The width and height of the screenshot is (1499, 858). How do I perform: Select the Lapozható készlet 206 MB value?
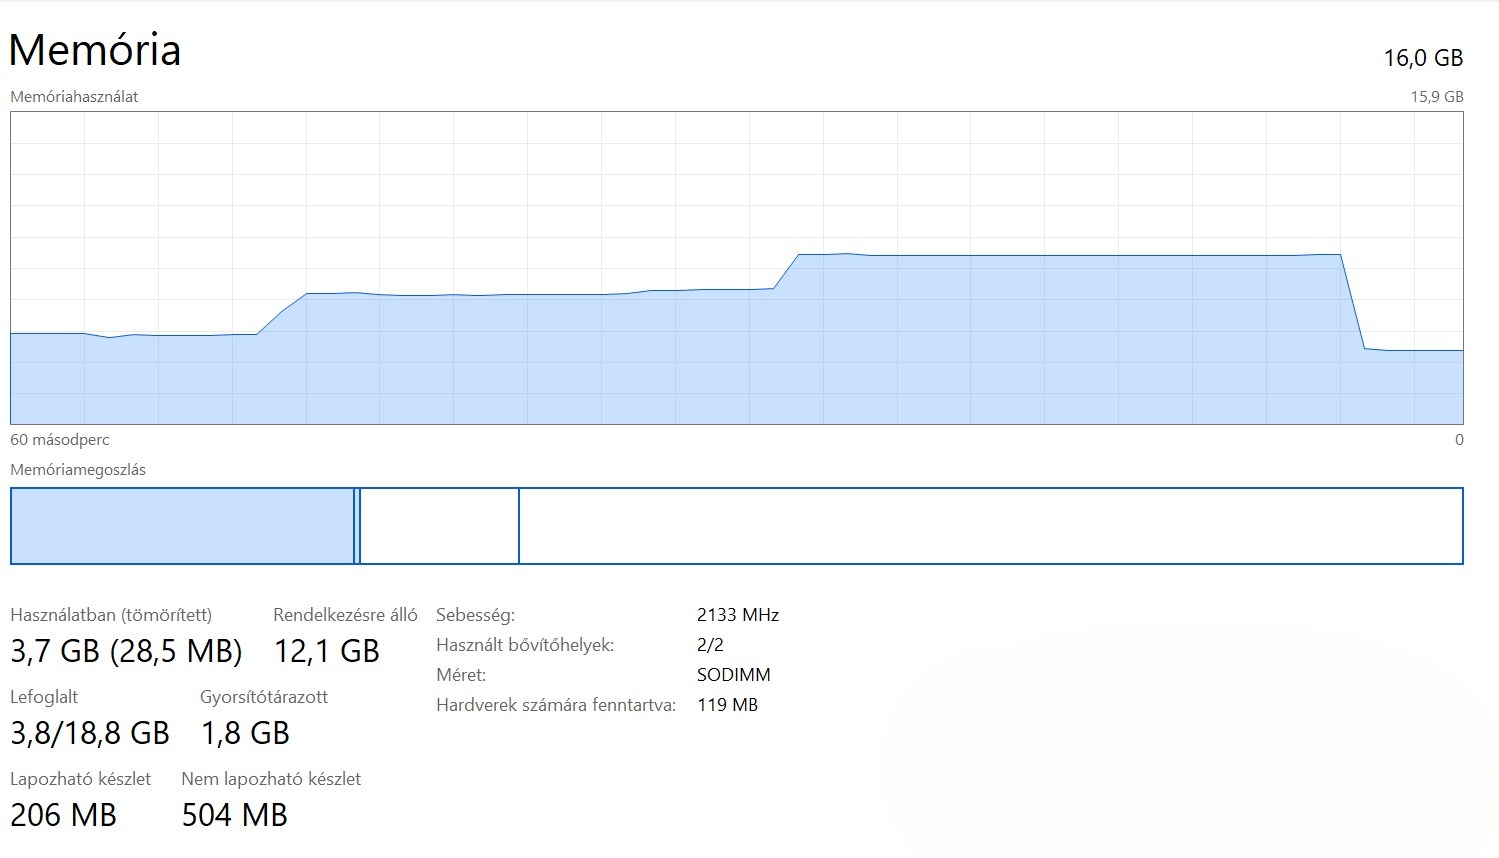(63, 815)
